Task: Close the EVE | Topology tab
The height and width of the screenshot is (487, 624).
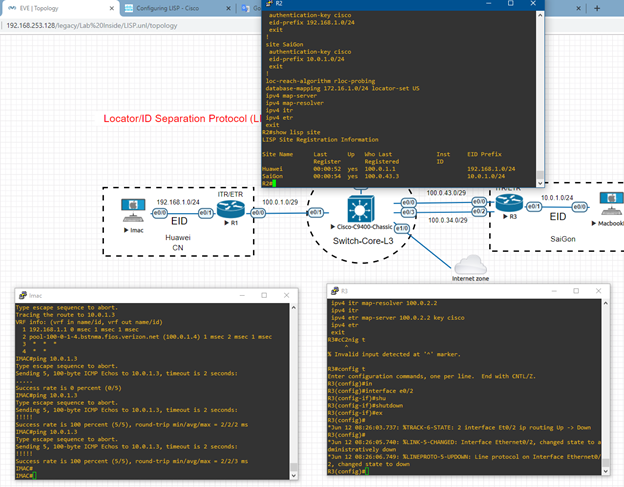Action: (x=112, y=8)
